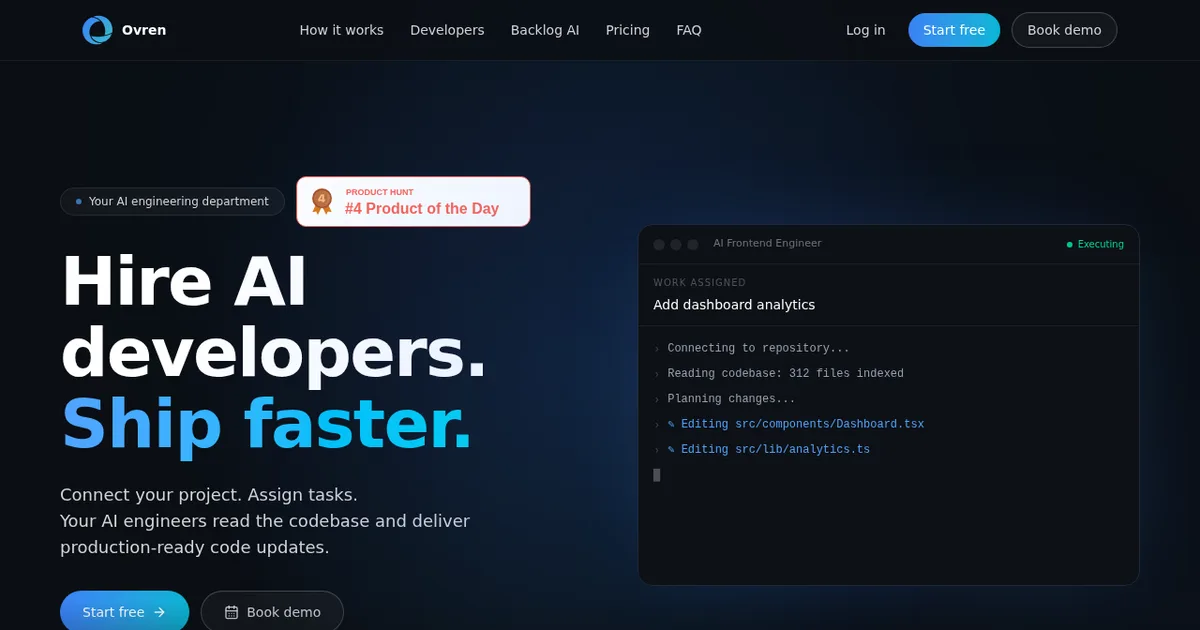Click the hero Book demo button

pos(272,612)
